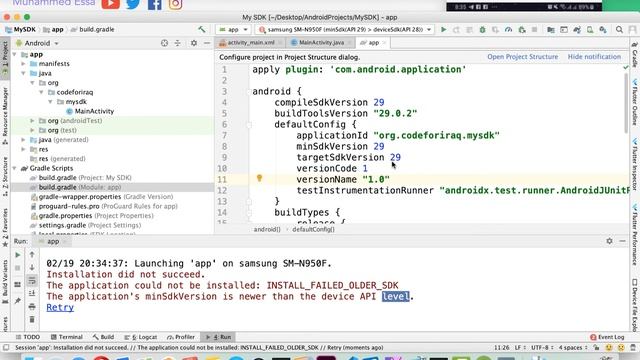
Task: Open the Profile app gauge icon
Action: [508, 29]
